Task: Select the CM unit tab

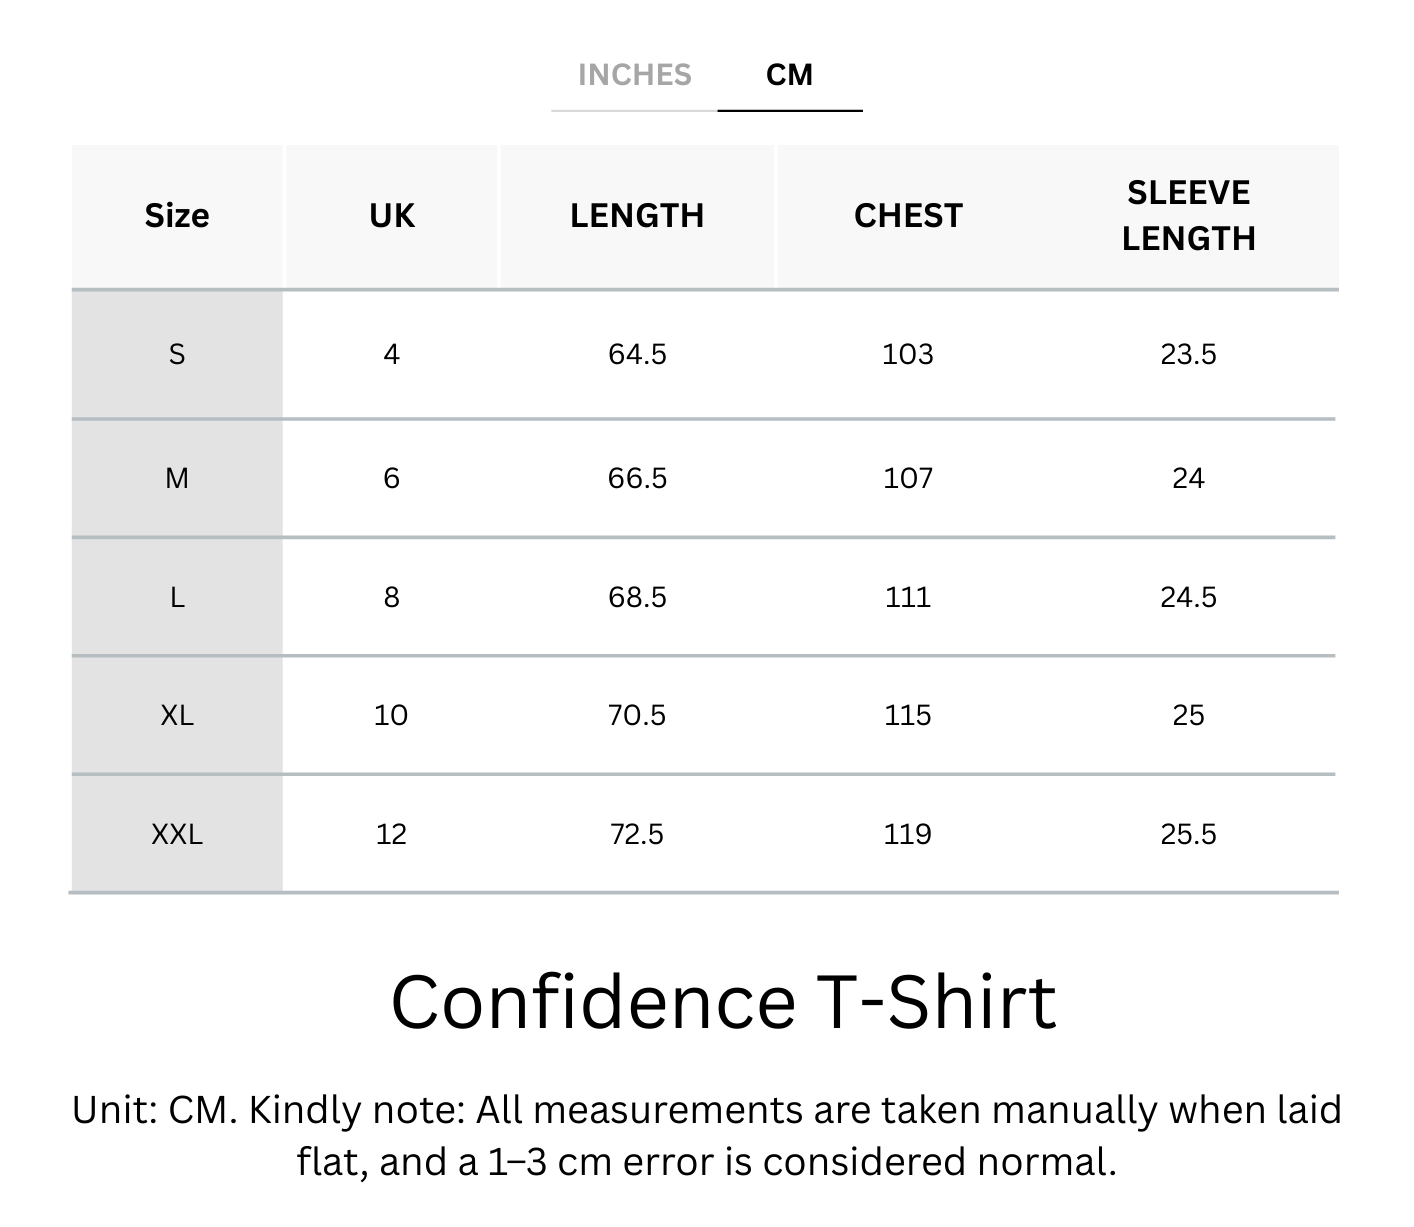Action: [x=789, y=75]
